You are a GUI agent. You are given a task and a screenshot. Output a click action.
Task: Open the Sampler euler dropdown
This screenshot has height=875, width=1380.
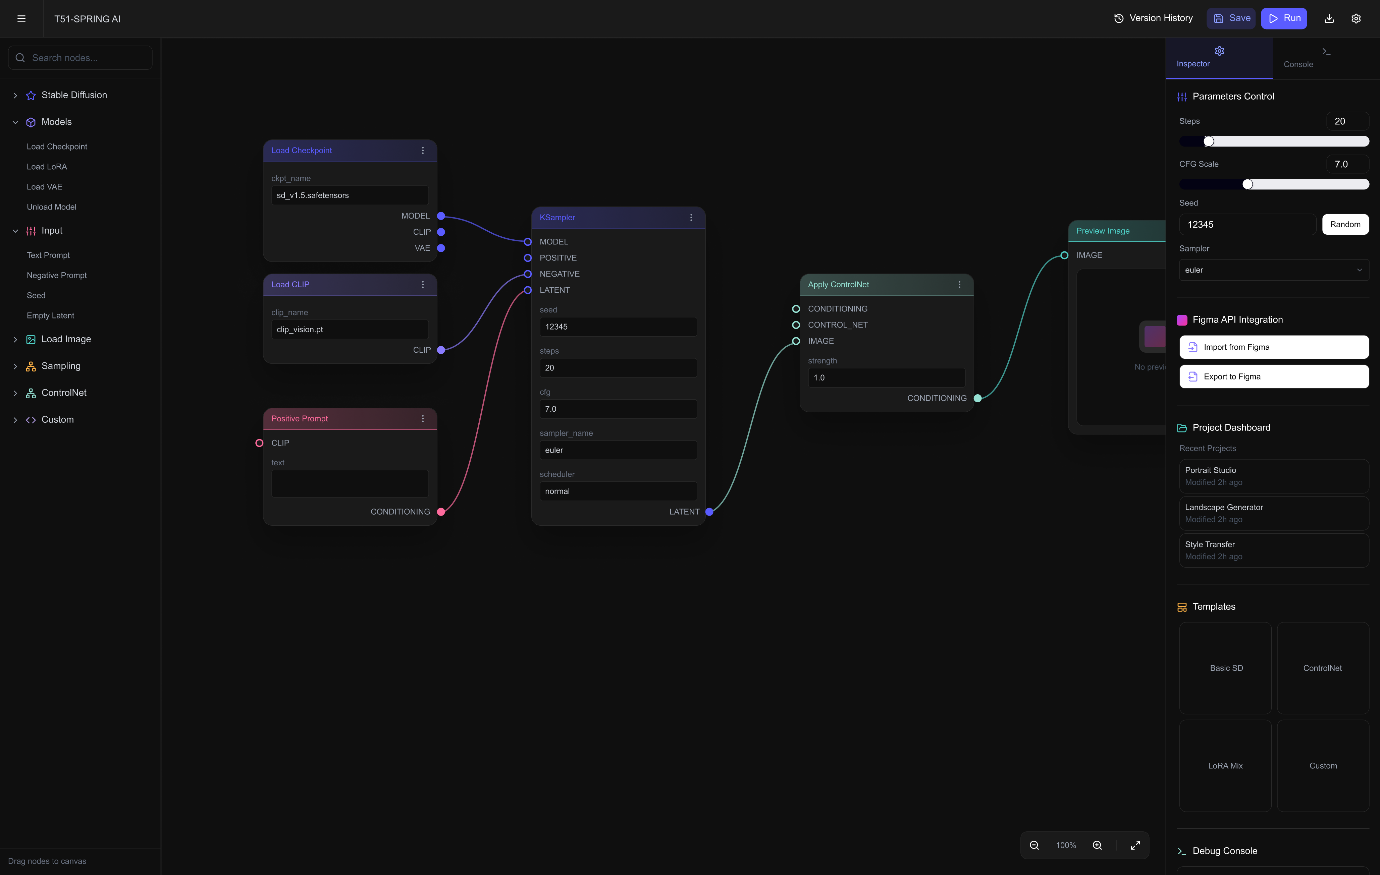1273,270
